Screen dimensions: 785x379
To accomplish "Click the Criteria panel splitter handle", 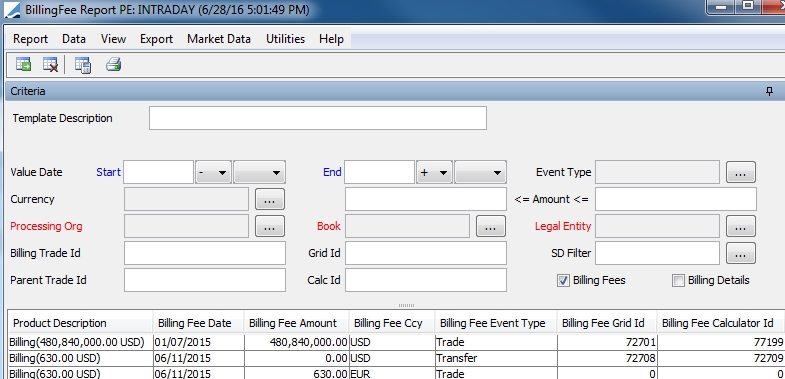I will tap(406, 305).
